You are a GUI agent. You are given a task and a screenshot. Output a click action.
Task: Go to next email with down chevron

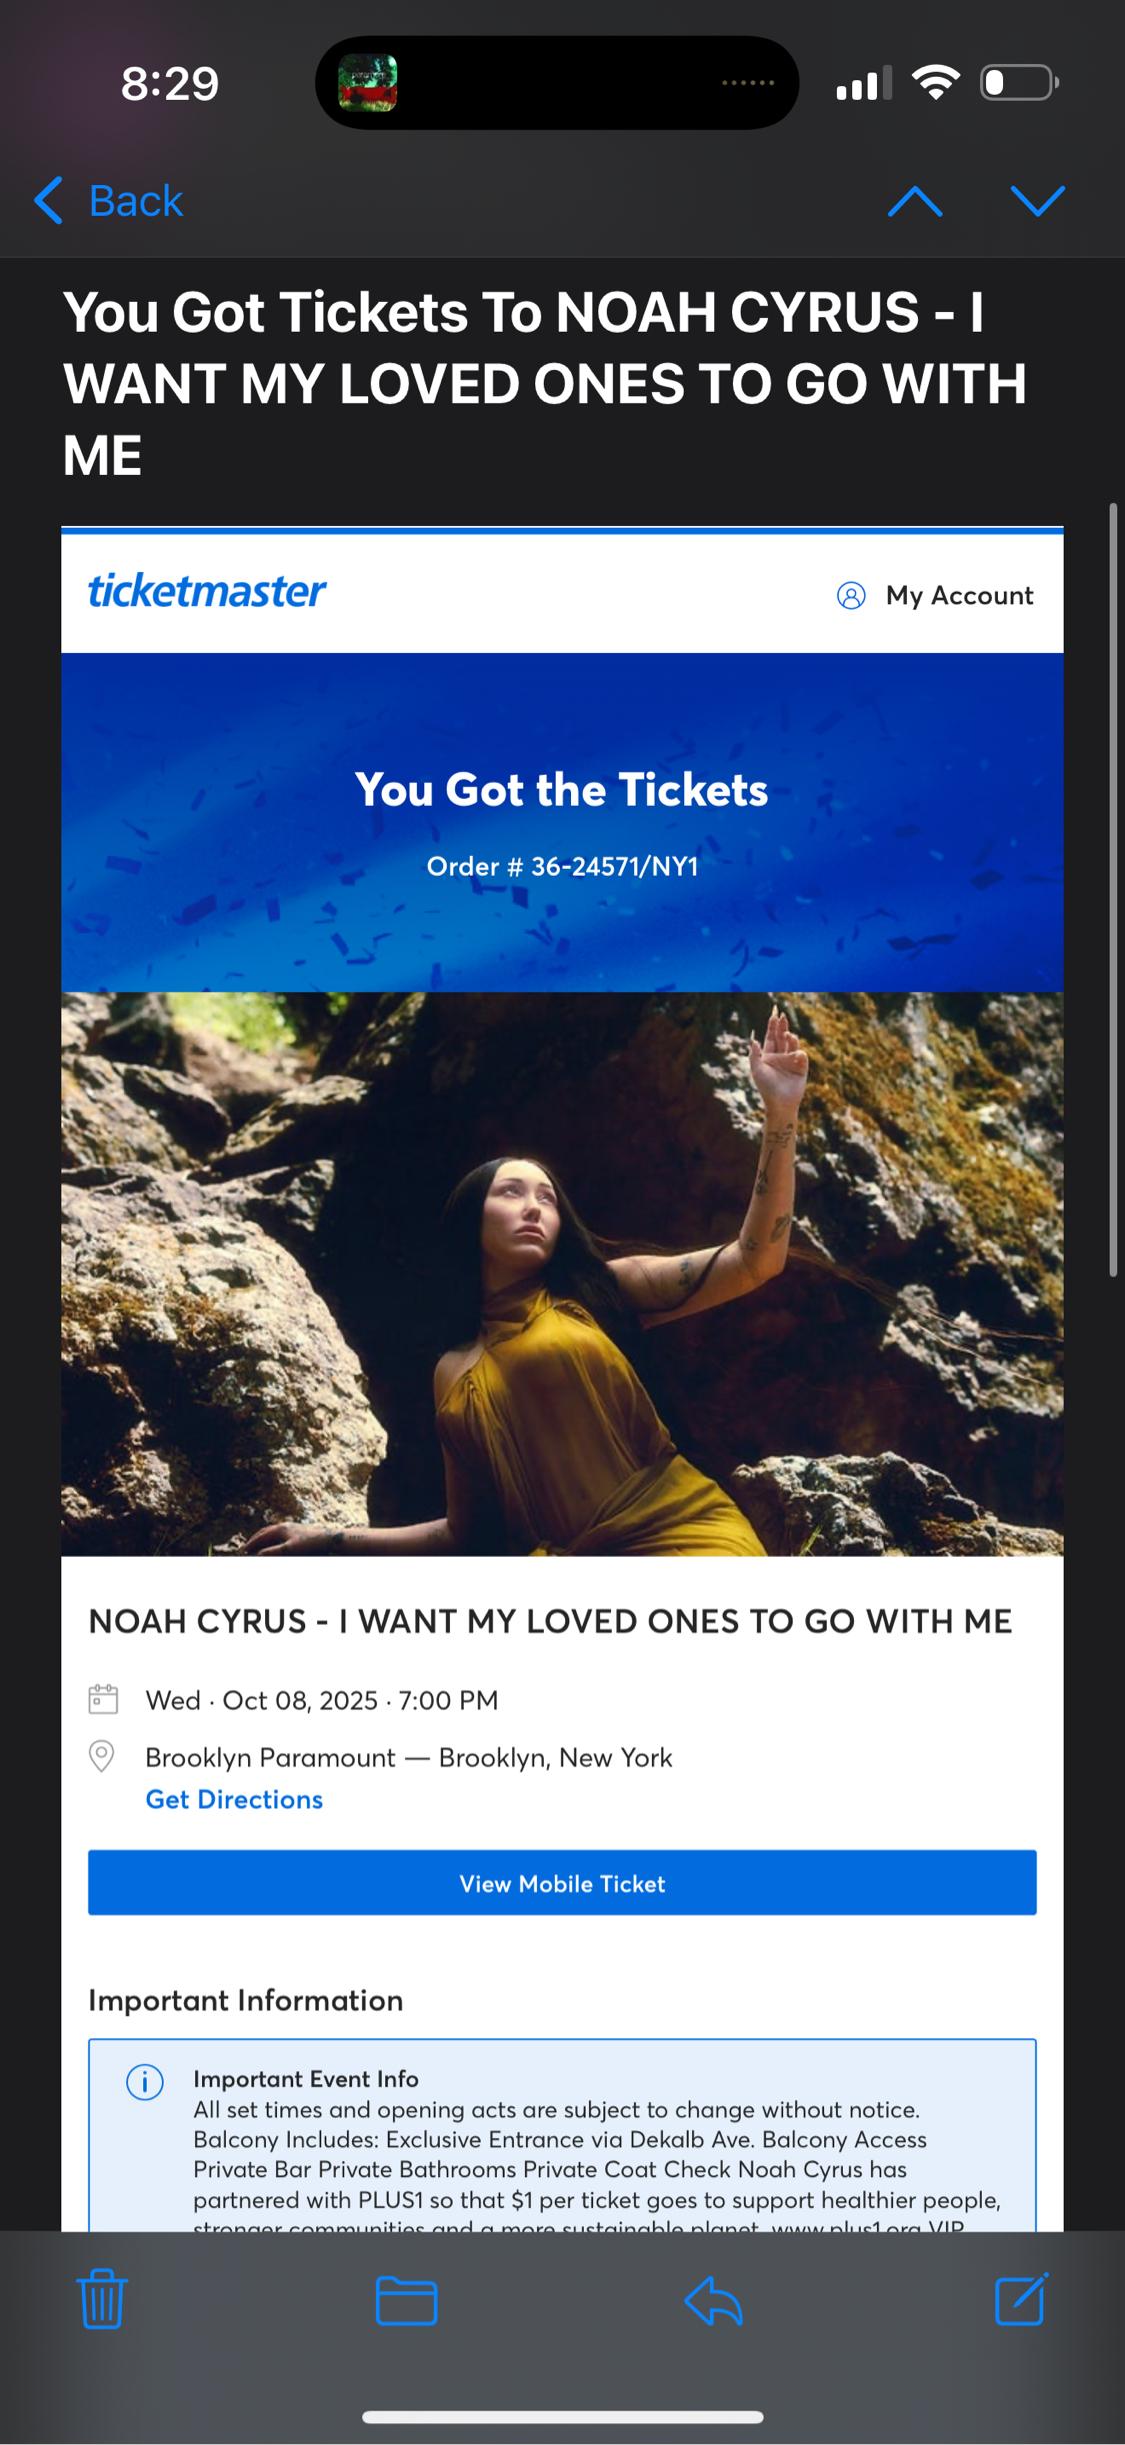click(1038, 201)
